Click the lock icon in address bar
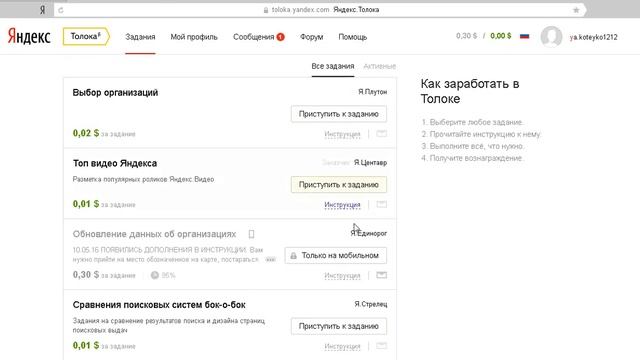The height and width of the screenshot is (360, 640). click(x=266, y=10)
